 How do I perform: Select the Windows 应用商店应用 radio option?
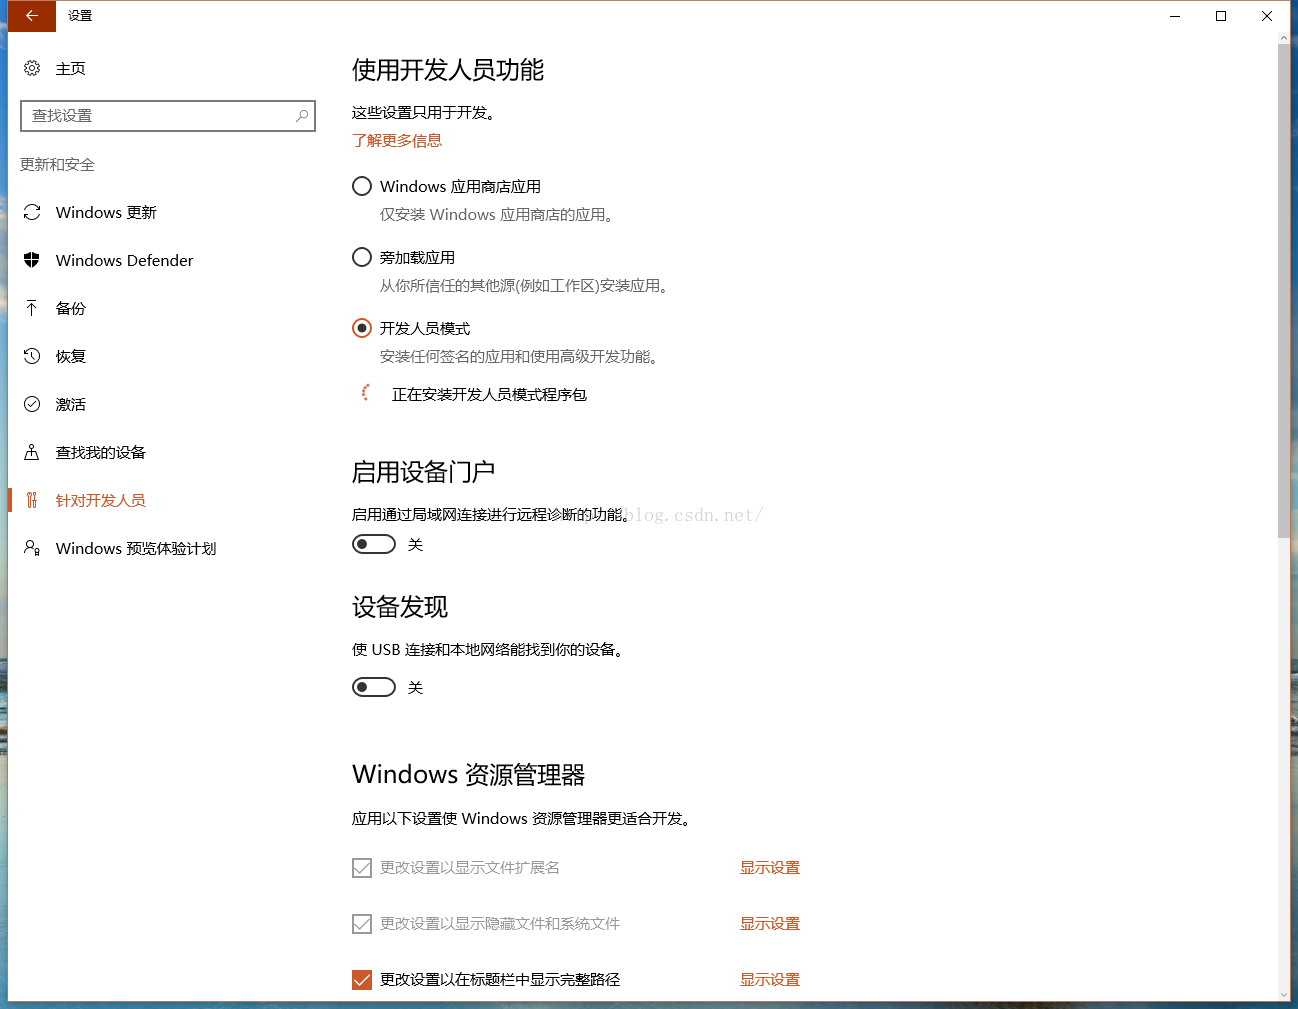click(362, 186)
